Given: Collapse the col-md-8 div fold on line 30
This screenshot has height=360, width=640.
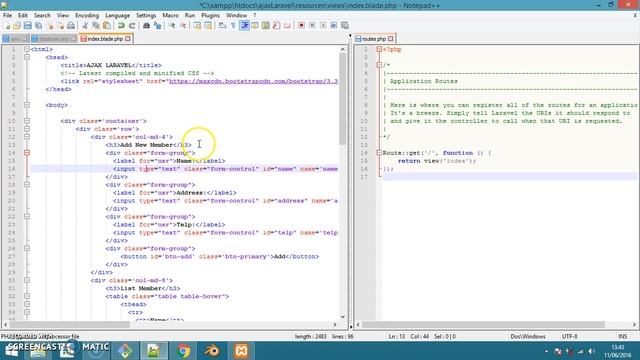Looking at the screenshot, I should point(27,280).
